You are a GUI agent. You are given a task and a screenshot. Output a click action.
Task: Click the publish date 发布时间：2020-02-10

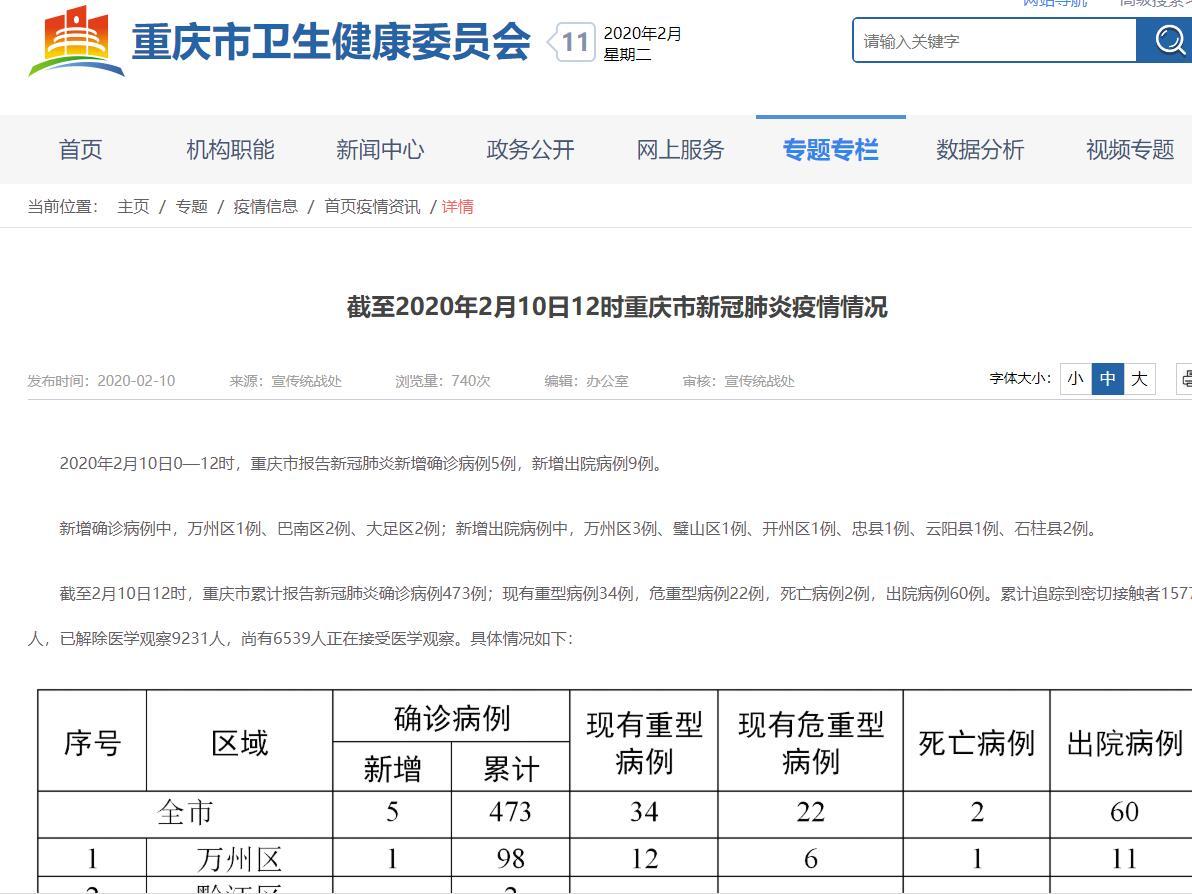point(101,381)
